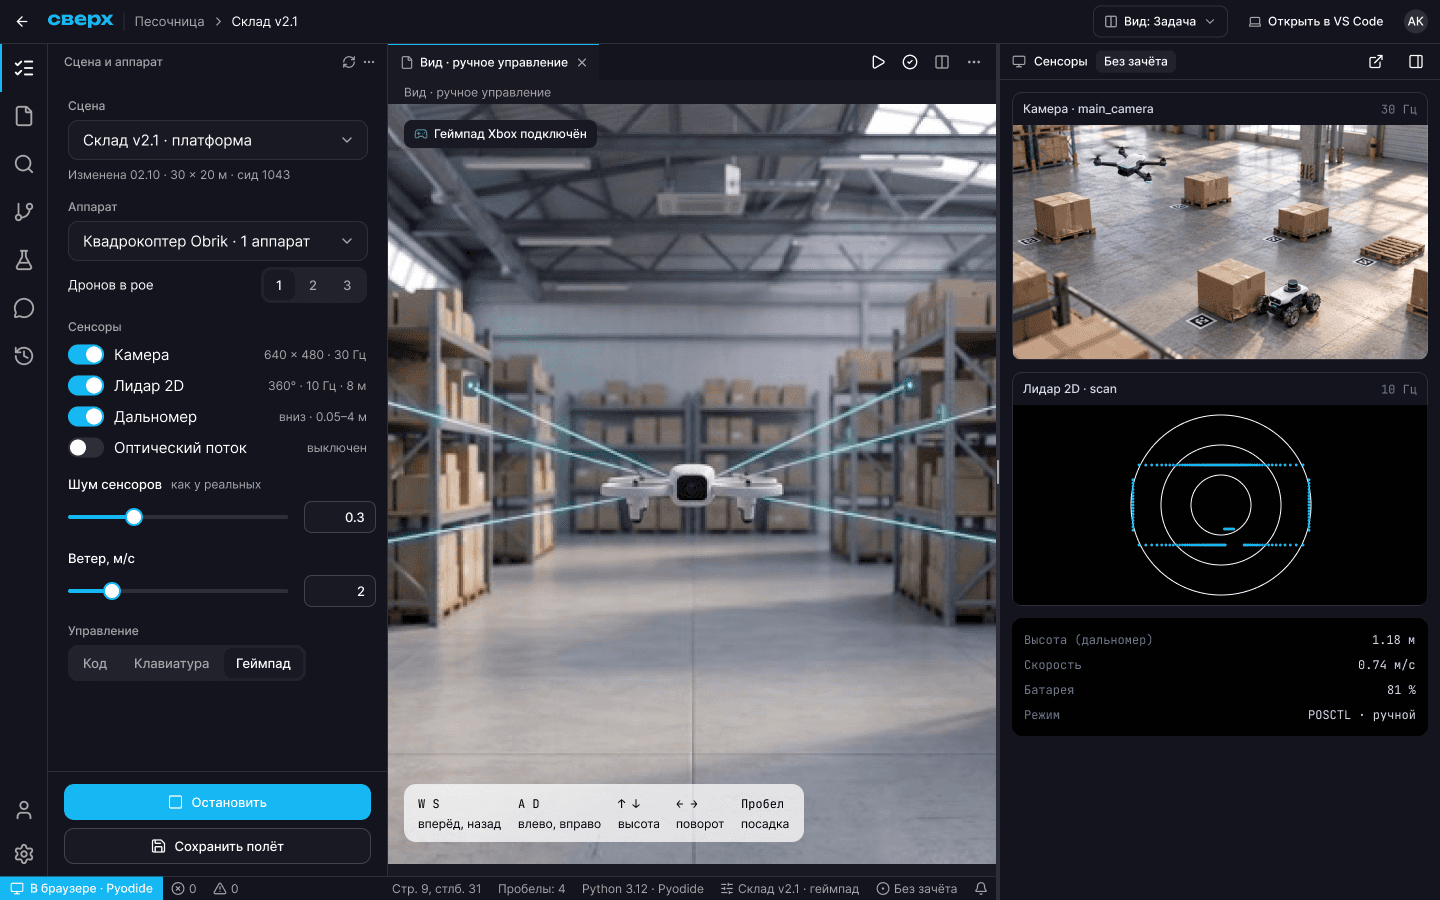The height and width of the screenshot is (900, 1440).
Task: Open settings gear in sidebar
Action: coord(24,854)
